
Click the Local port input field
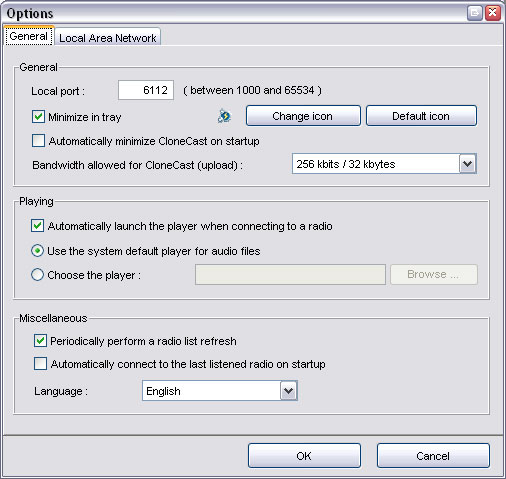(146, 90)
